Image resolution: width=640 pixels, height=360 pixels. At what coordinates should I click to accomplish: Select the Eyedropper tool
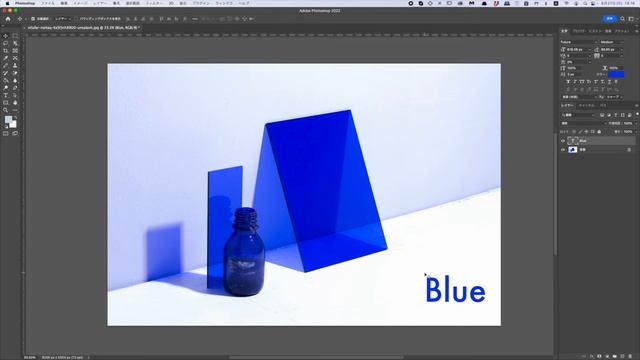(6, 58)
